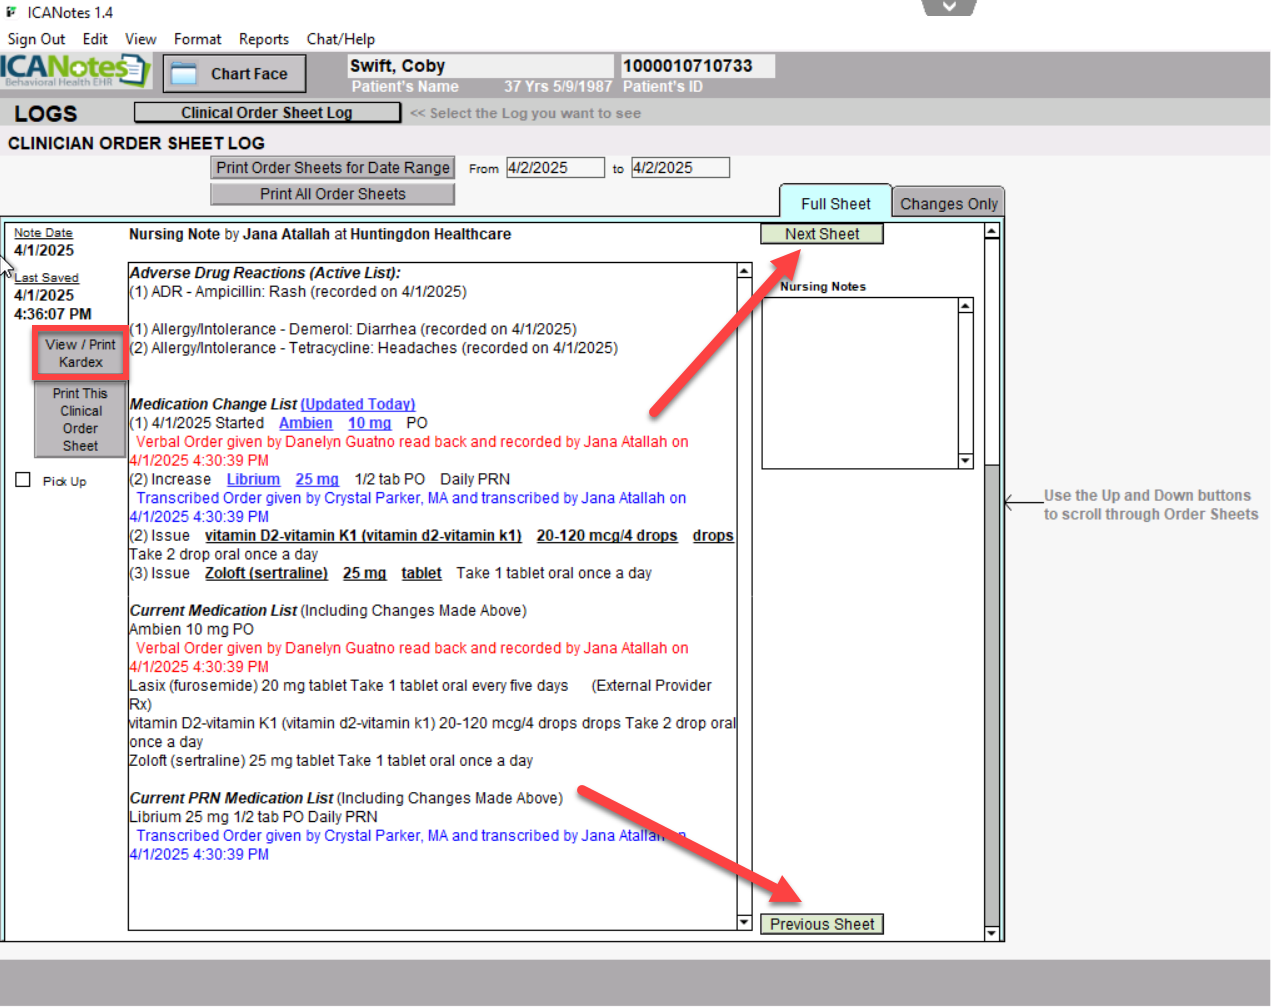The image size is (1271, 1008).
Task: Switch to the Changes Only tab
Action: pyautogui.click(x=948, y=204)
